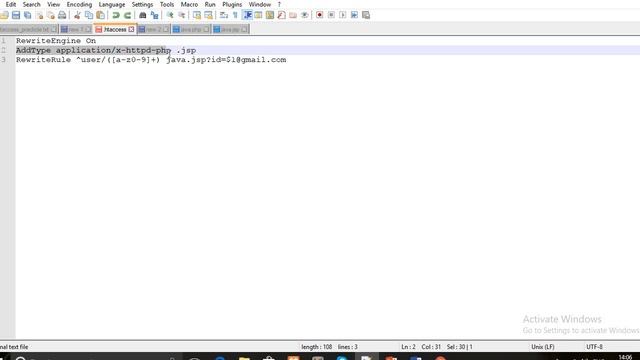Toggle Show All Characters pilcrow icon

pos(235,15)
